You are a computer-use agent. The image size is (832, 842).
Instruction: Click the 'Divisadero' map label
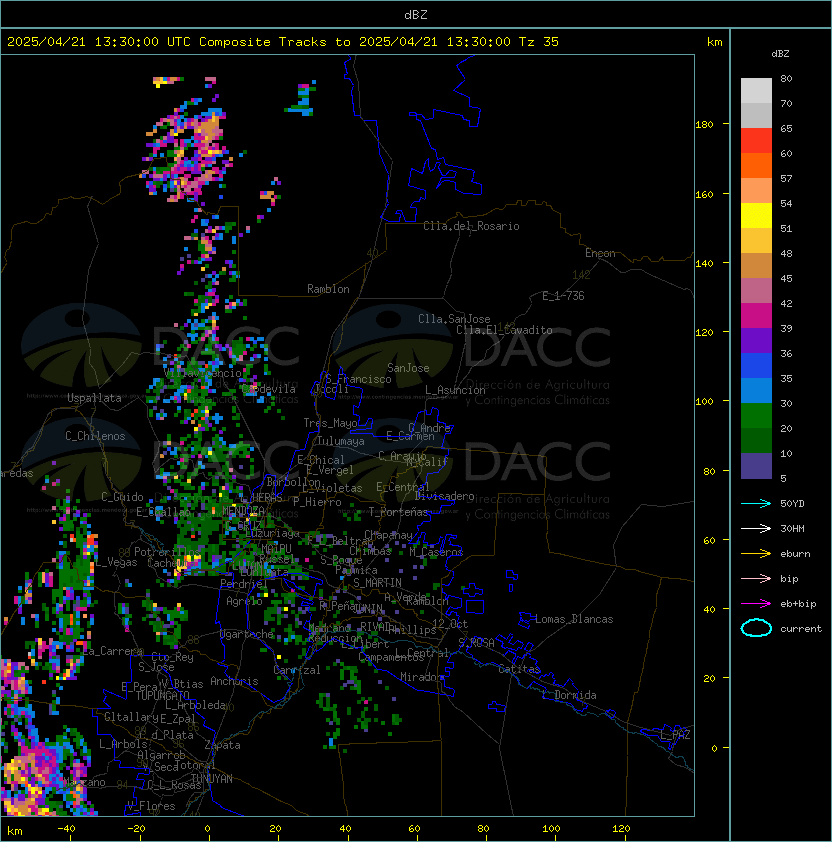pos(444,496)
